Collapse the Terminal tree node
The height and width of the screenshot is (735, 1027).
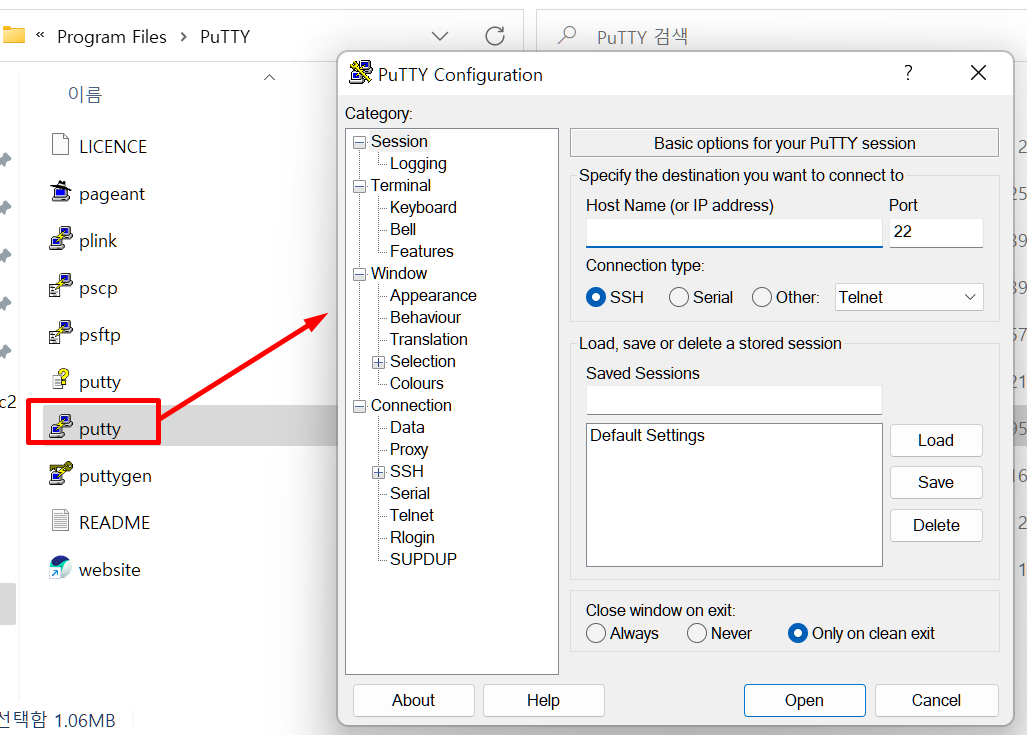(x=360, y=186)
